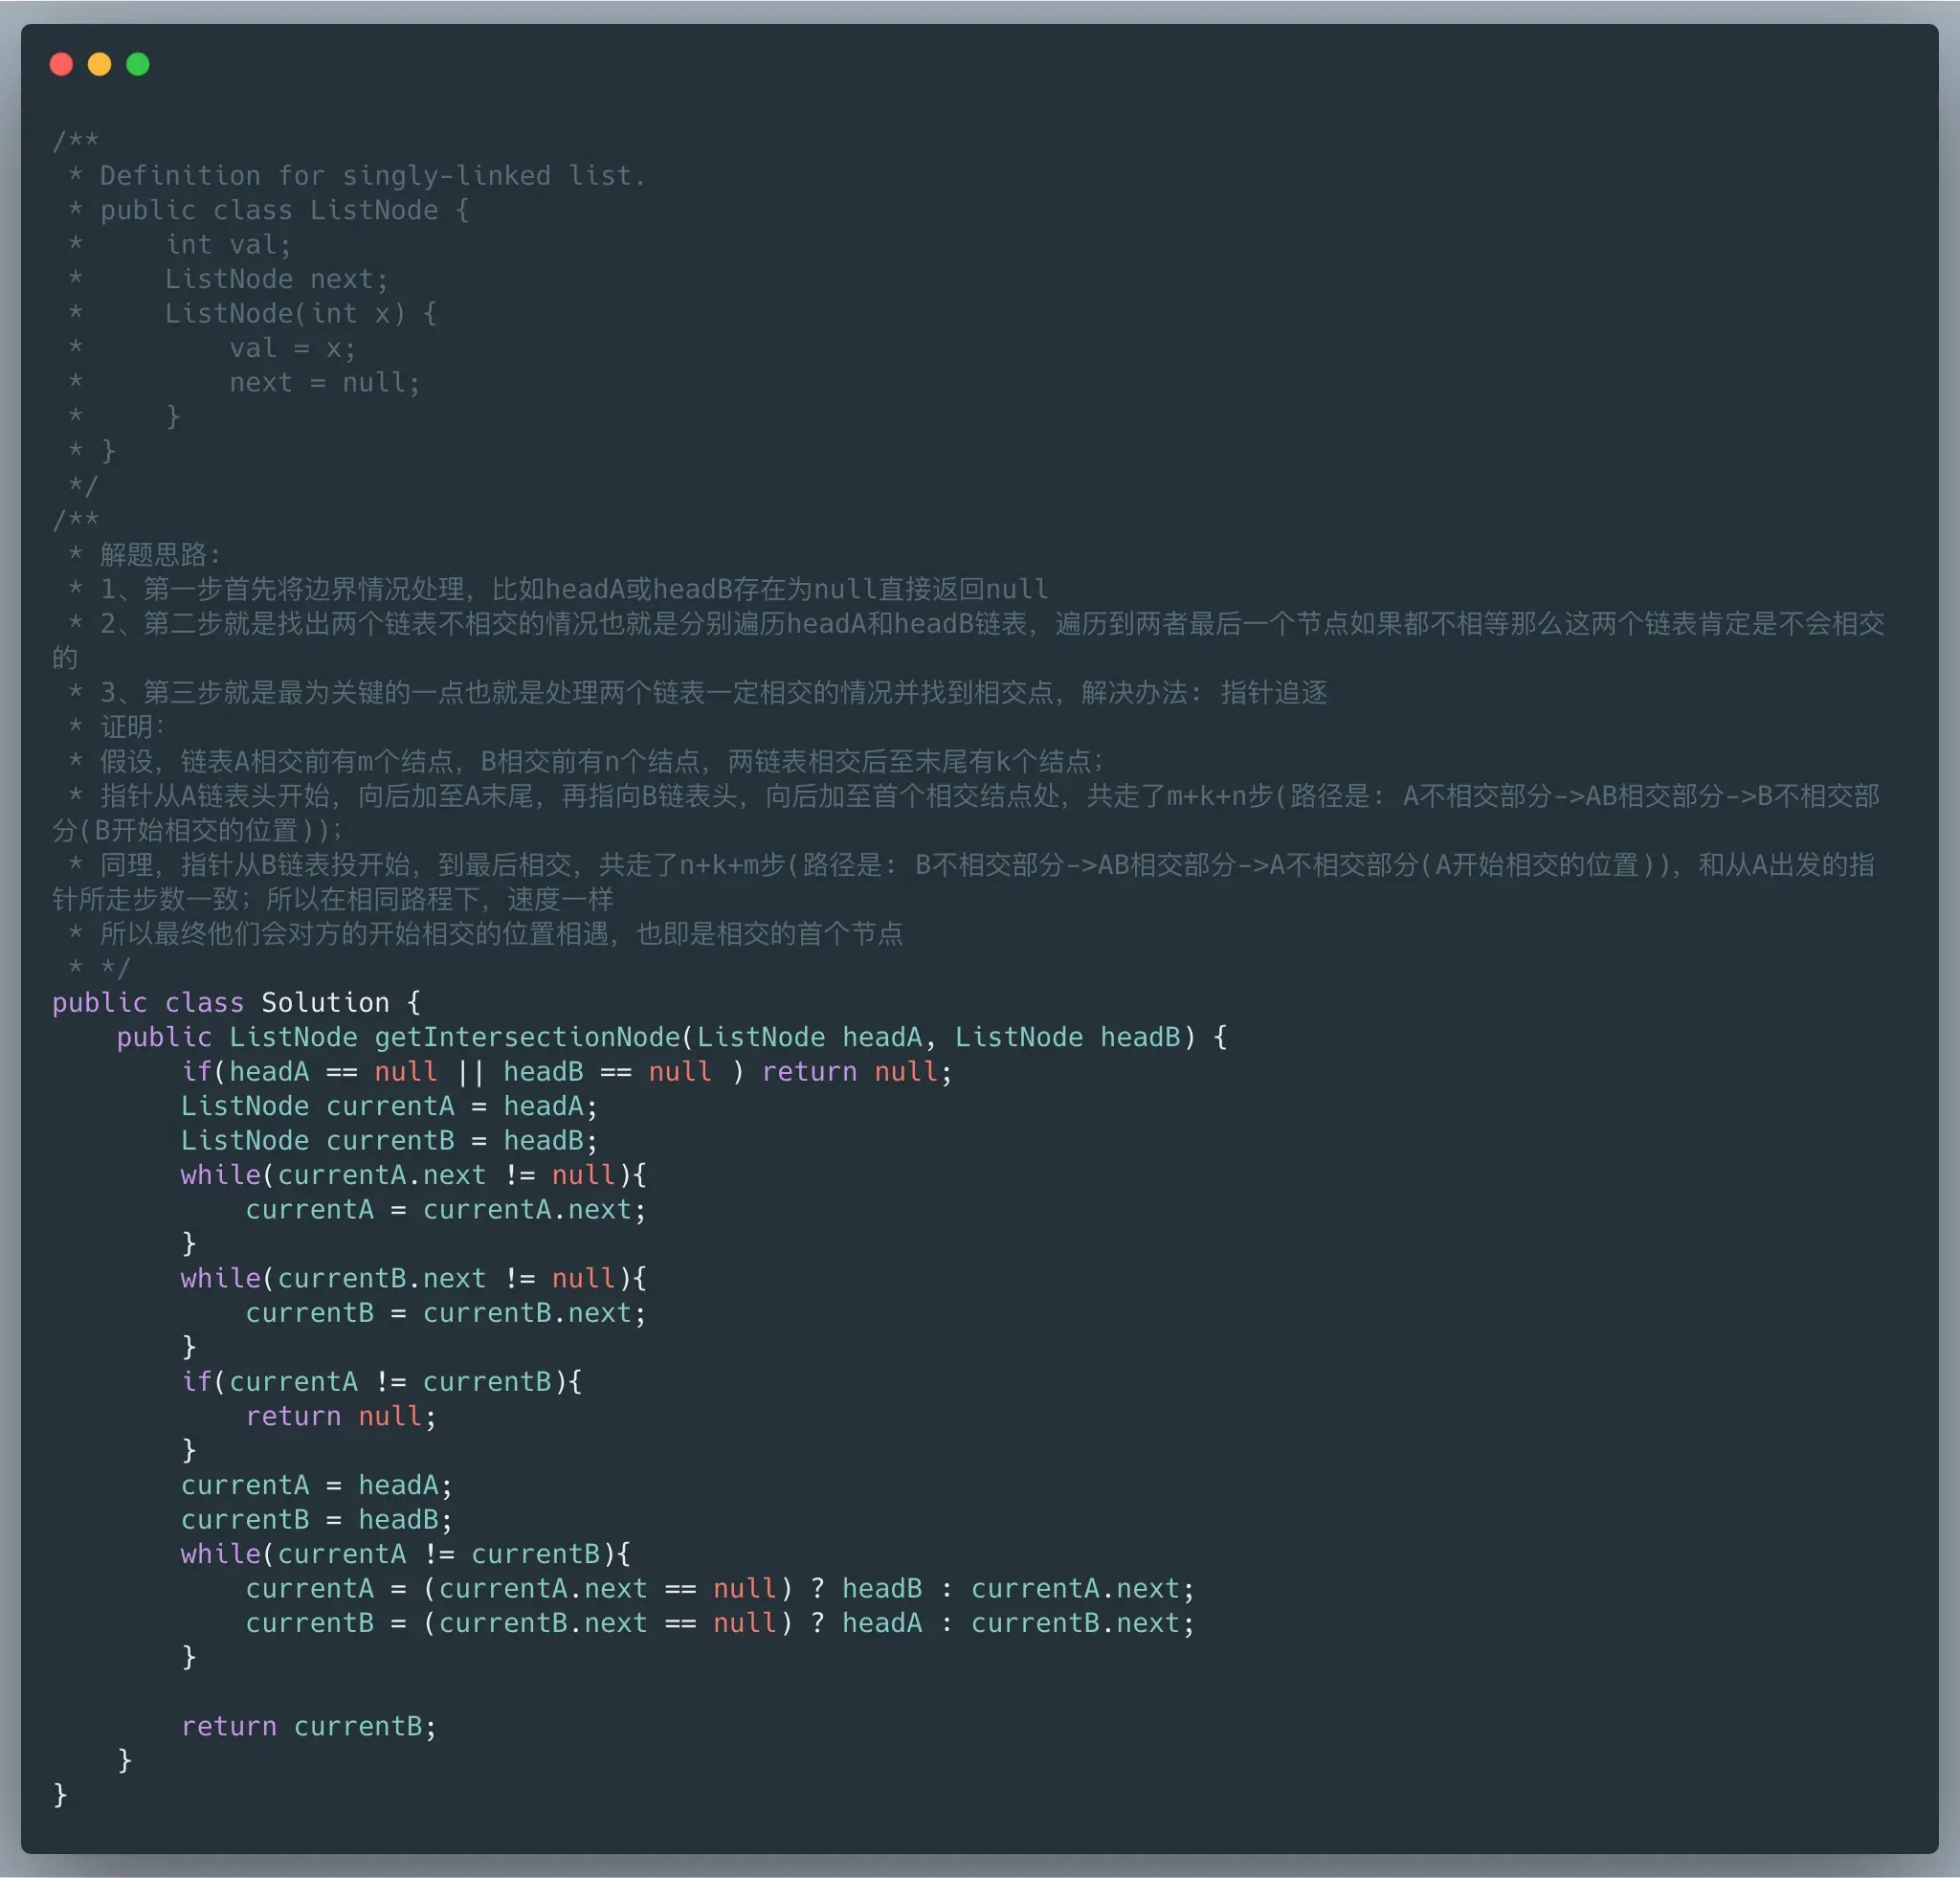Click the class name Solution
The height and width of the screenshot is (1878, 1960).
pos(325,1003)
